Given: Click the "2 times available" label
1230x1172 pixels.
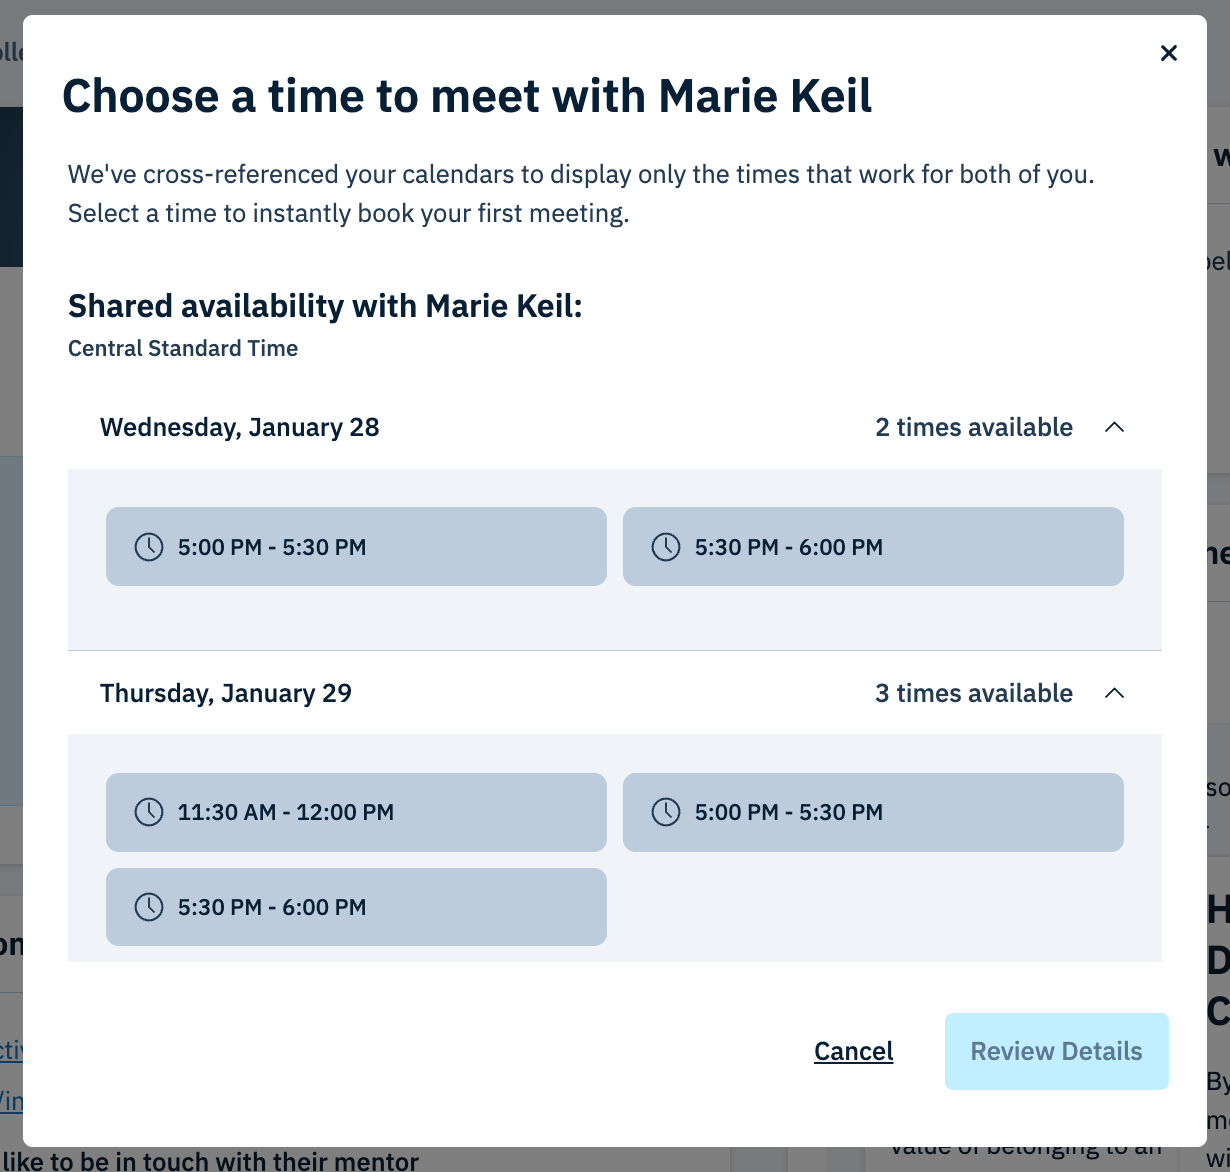Looking at the screenshot, I should tap(973, 428).
